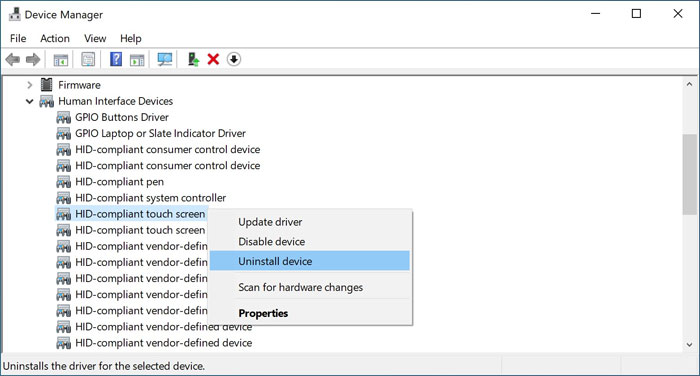
Task: Click the vertical scrollbar thumb
Action: click(689, 175)
